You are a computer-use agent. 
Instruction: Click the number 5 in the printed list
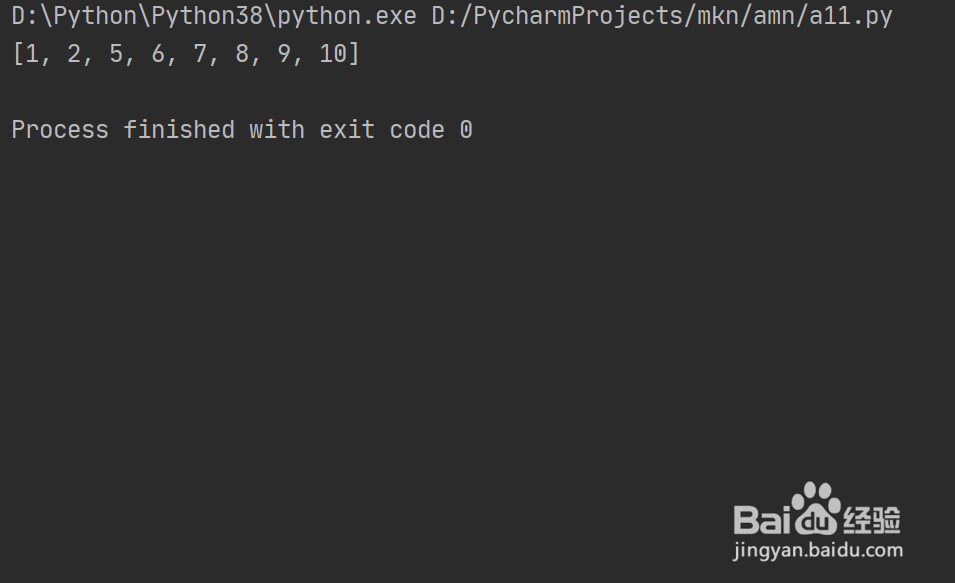tap(116, 54)
